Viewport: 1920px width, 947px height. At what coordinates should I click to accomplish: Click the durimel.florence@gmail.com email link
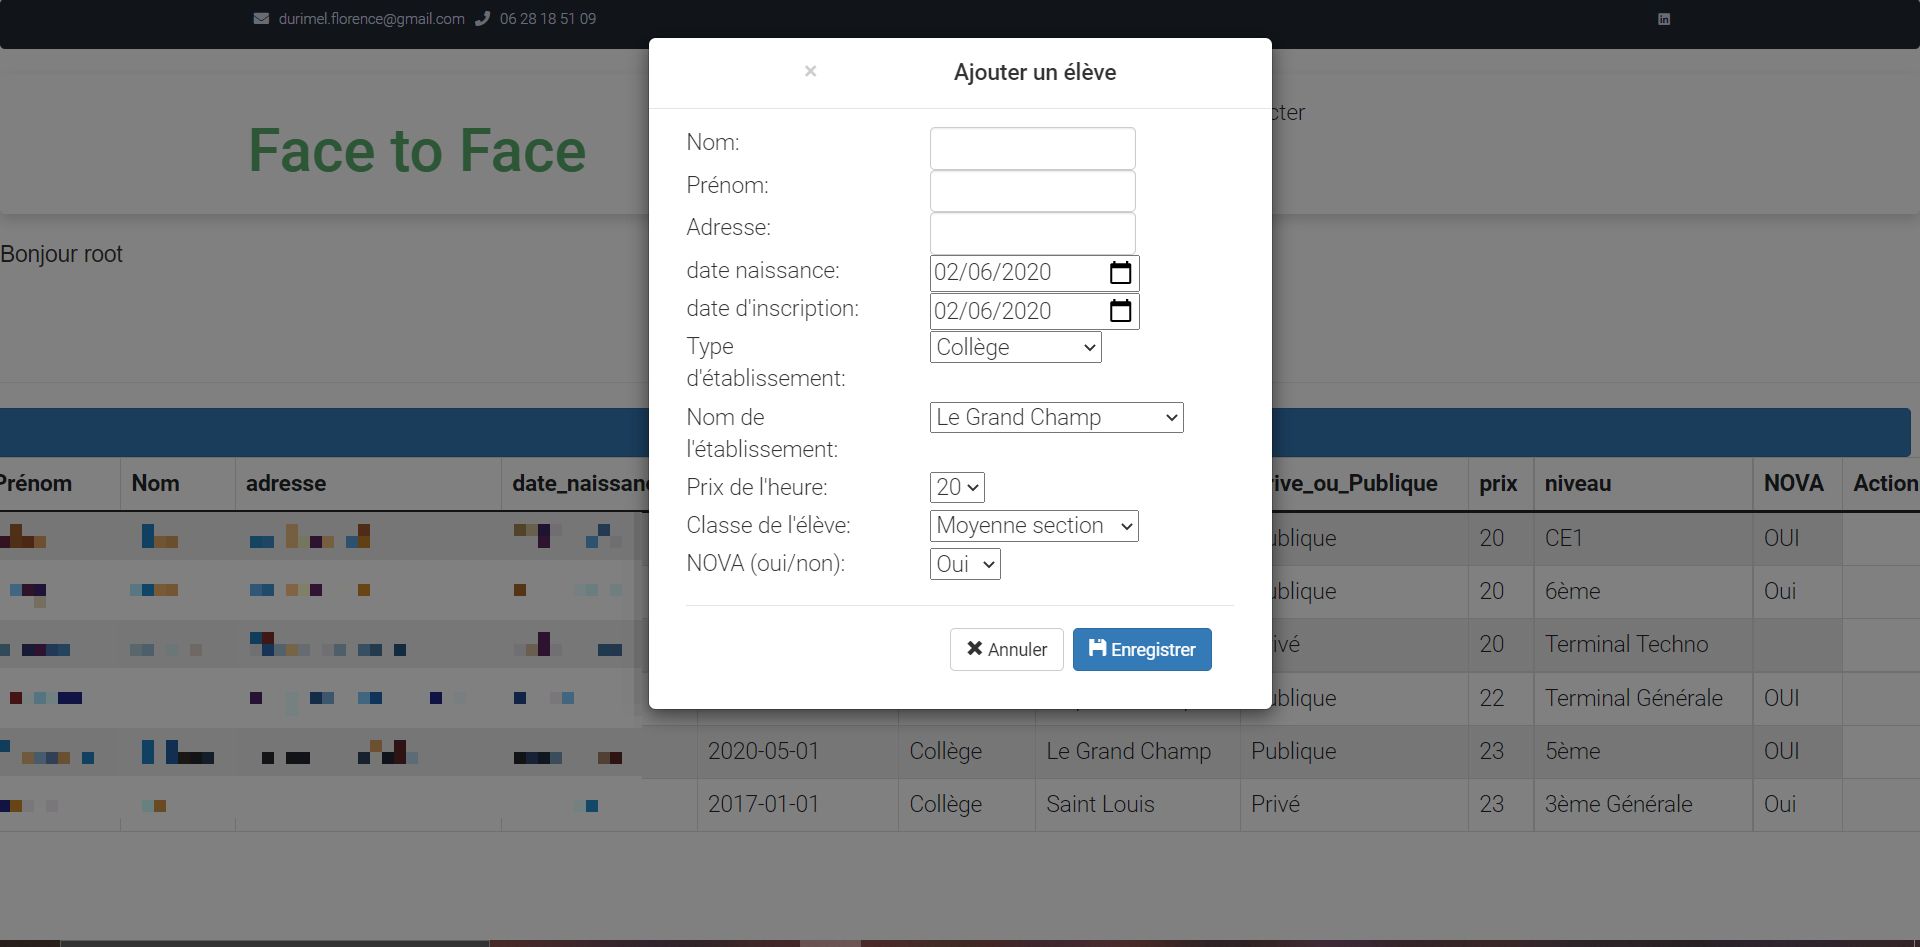[371, 19]
